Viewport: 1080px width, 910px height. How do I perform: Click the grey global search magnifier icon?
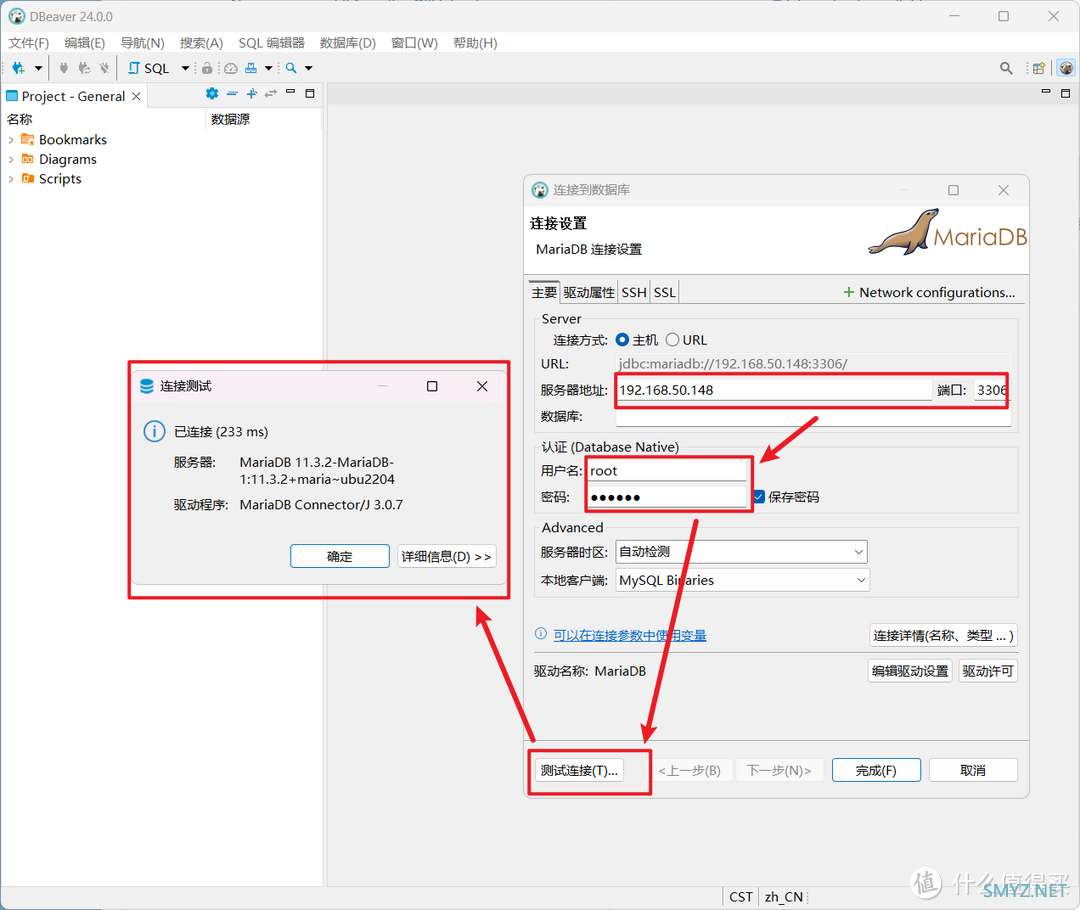1006,68
